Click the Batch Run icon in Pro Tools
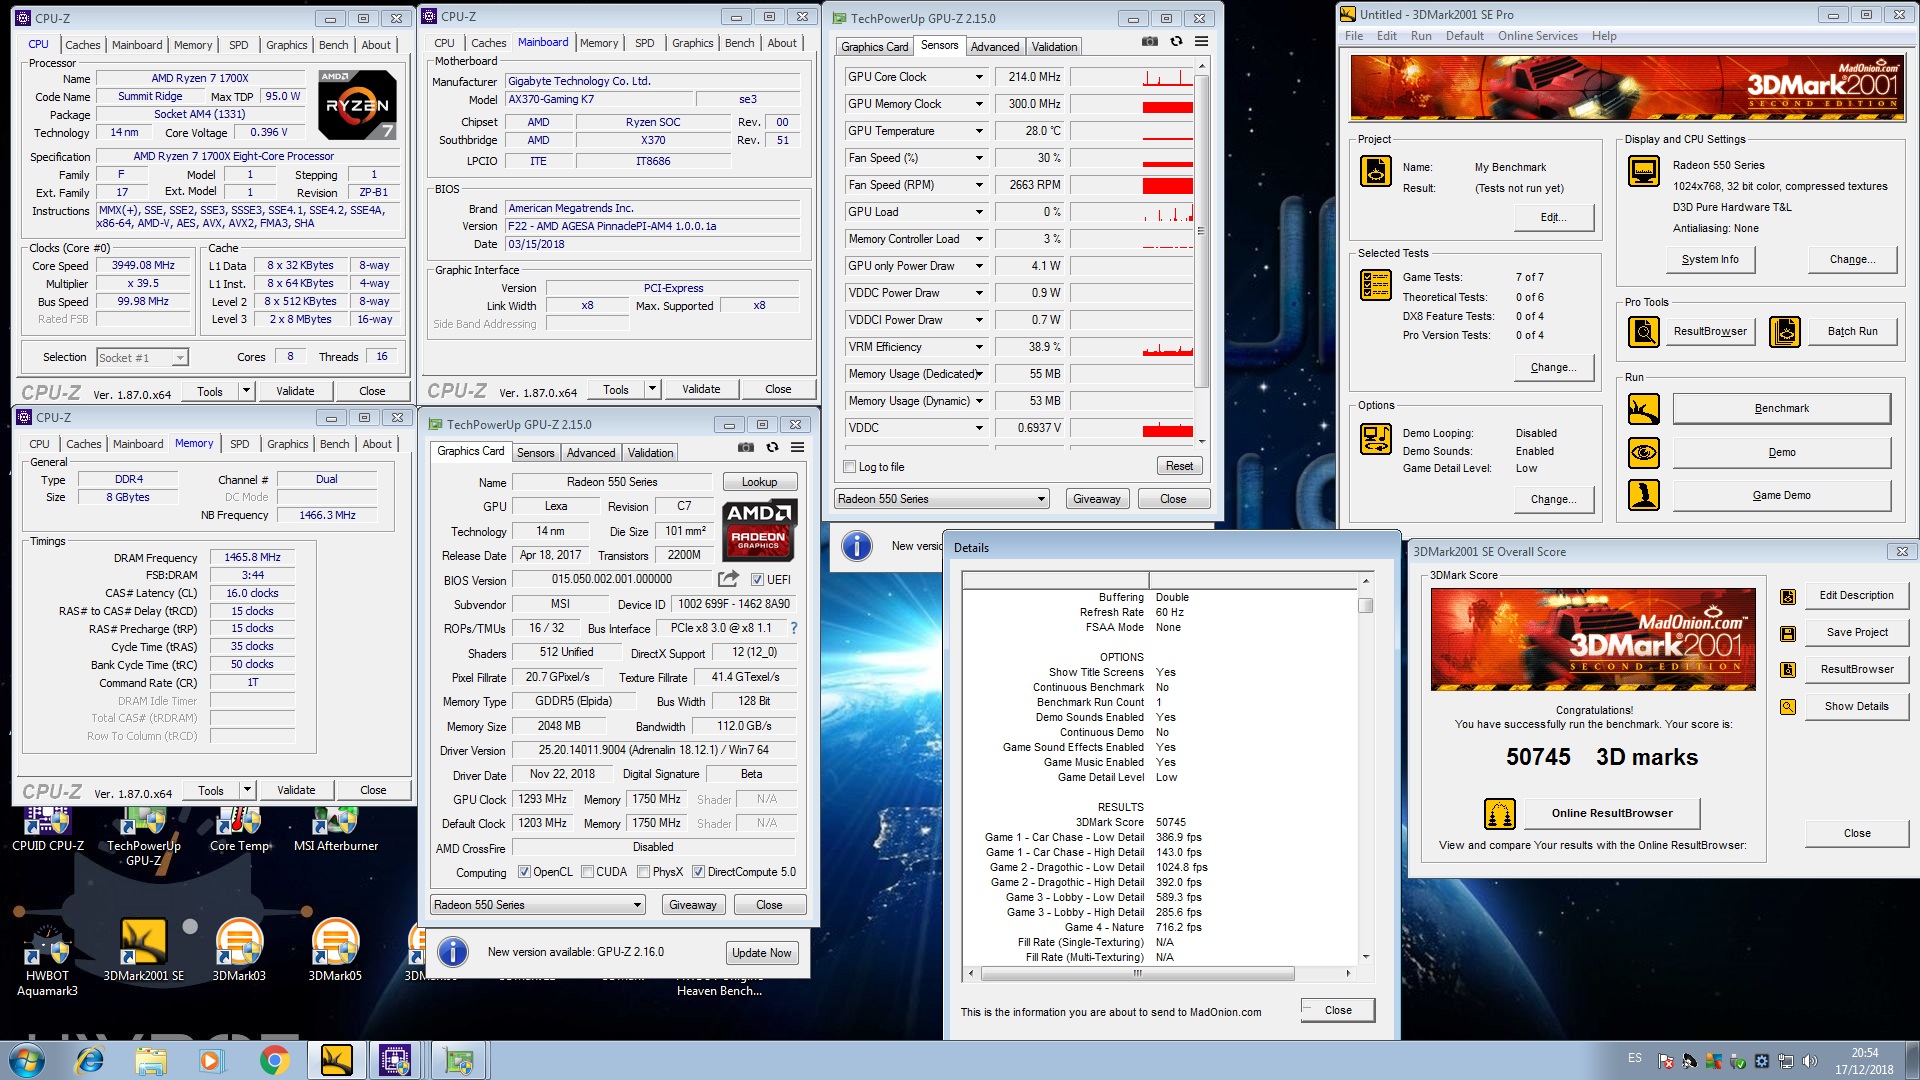The width and height of the screenshot is (1920, 1080). click(x=1785, y=331)
